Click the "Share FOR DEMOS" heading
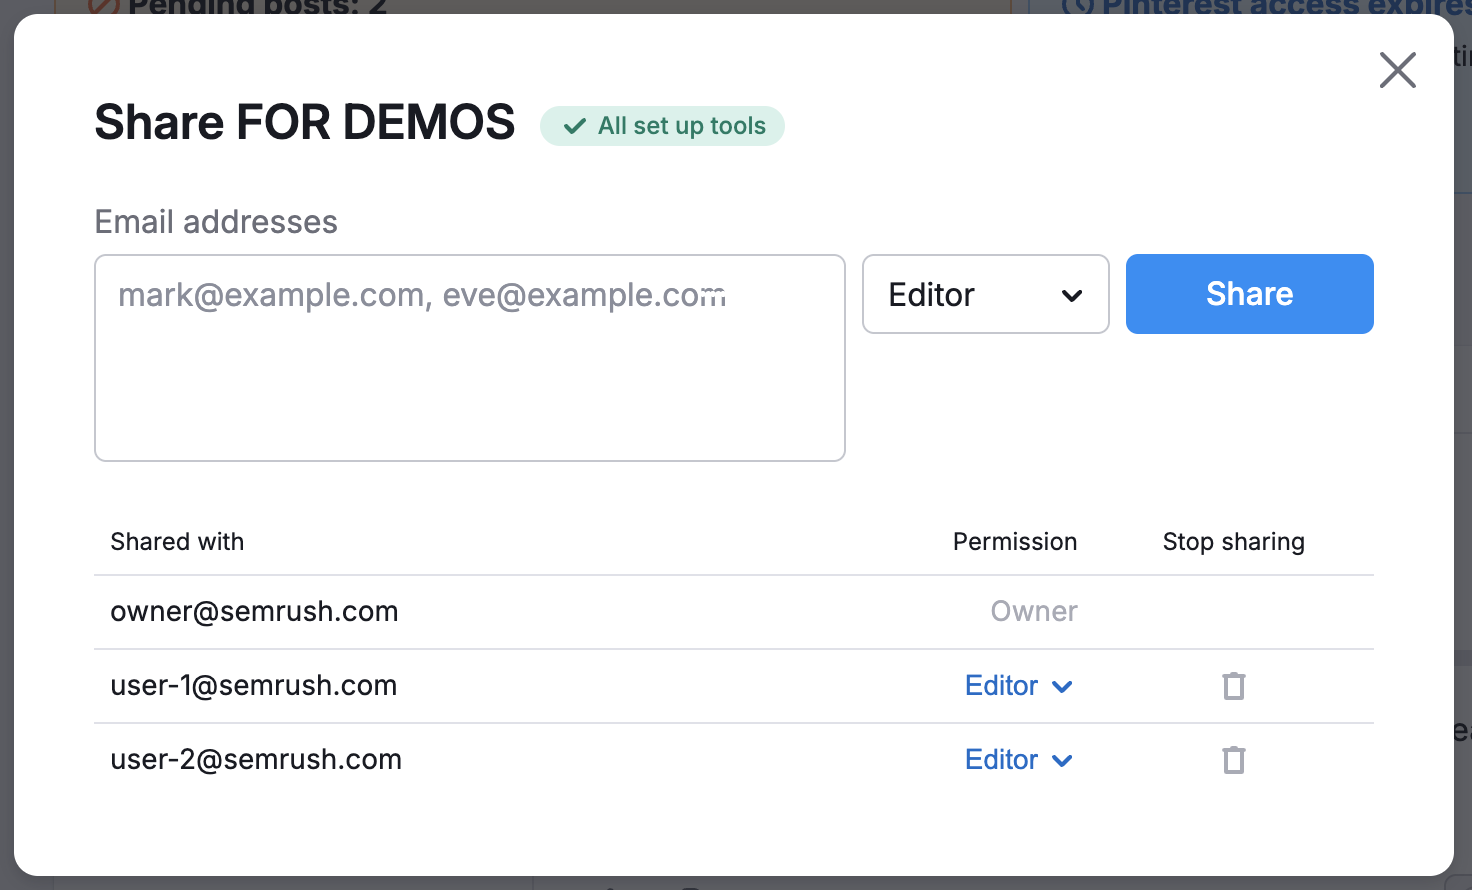Viewport: 1472px width, 890px height. pos(304,123)
